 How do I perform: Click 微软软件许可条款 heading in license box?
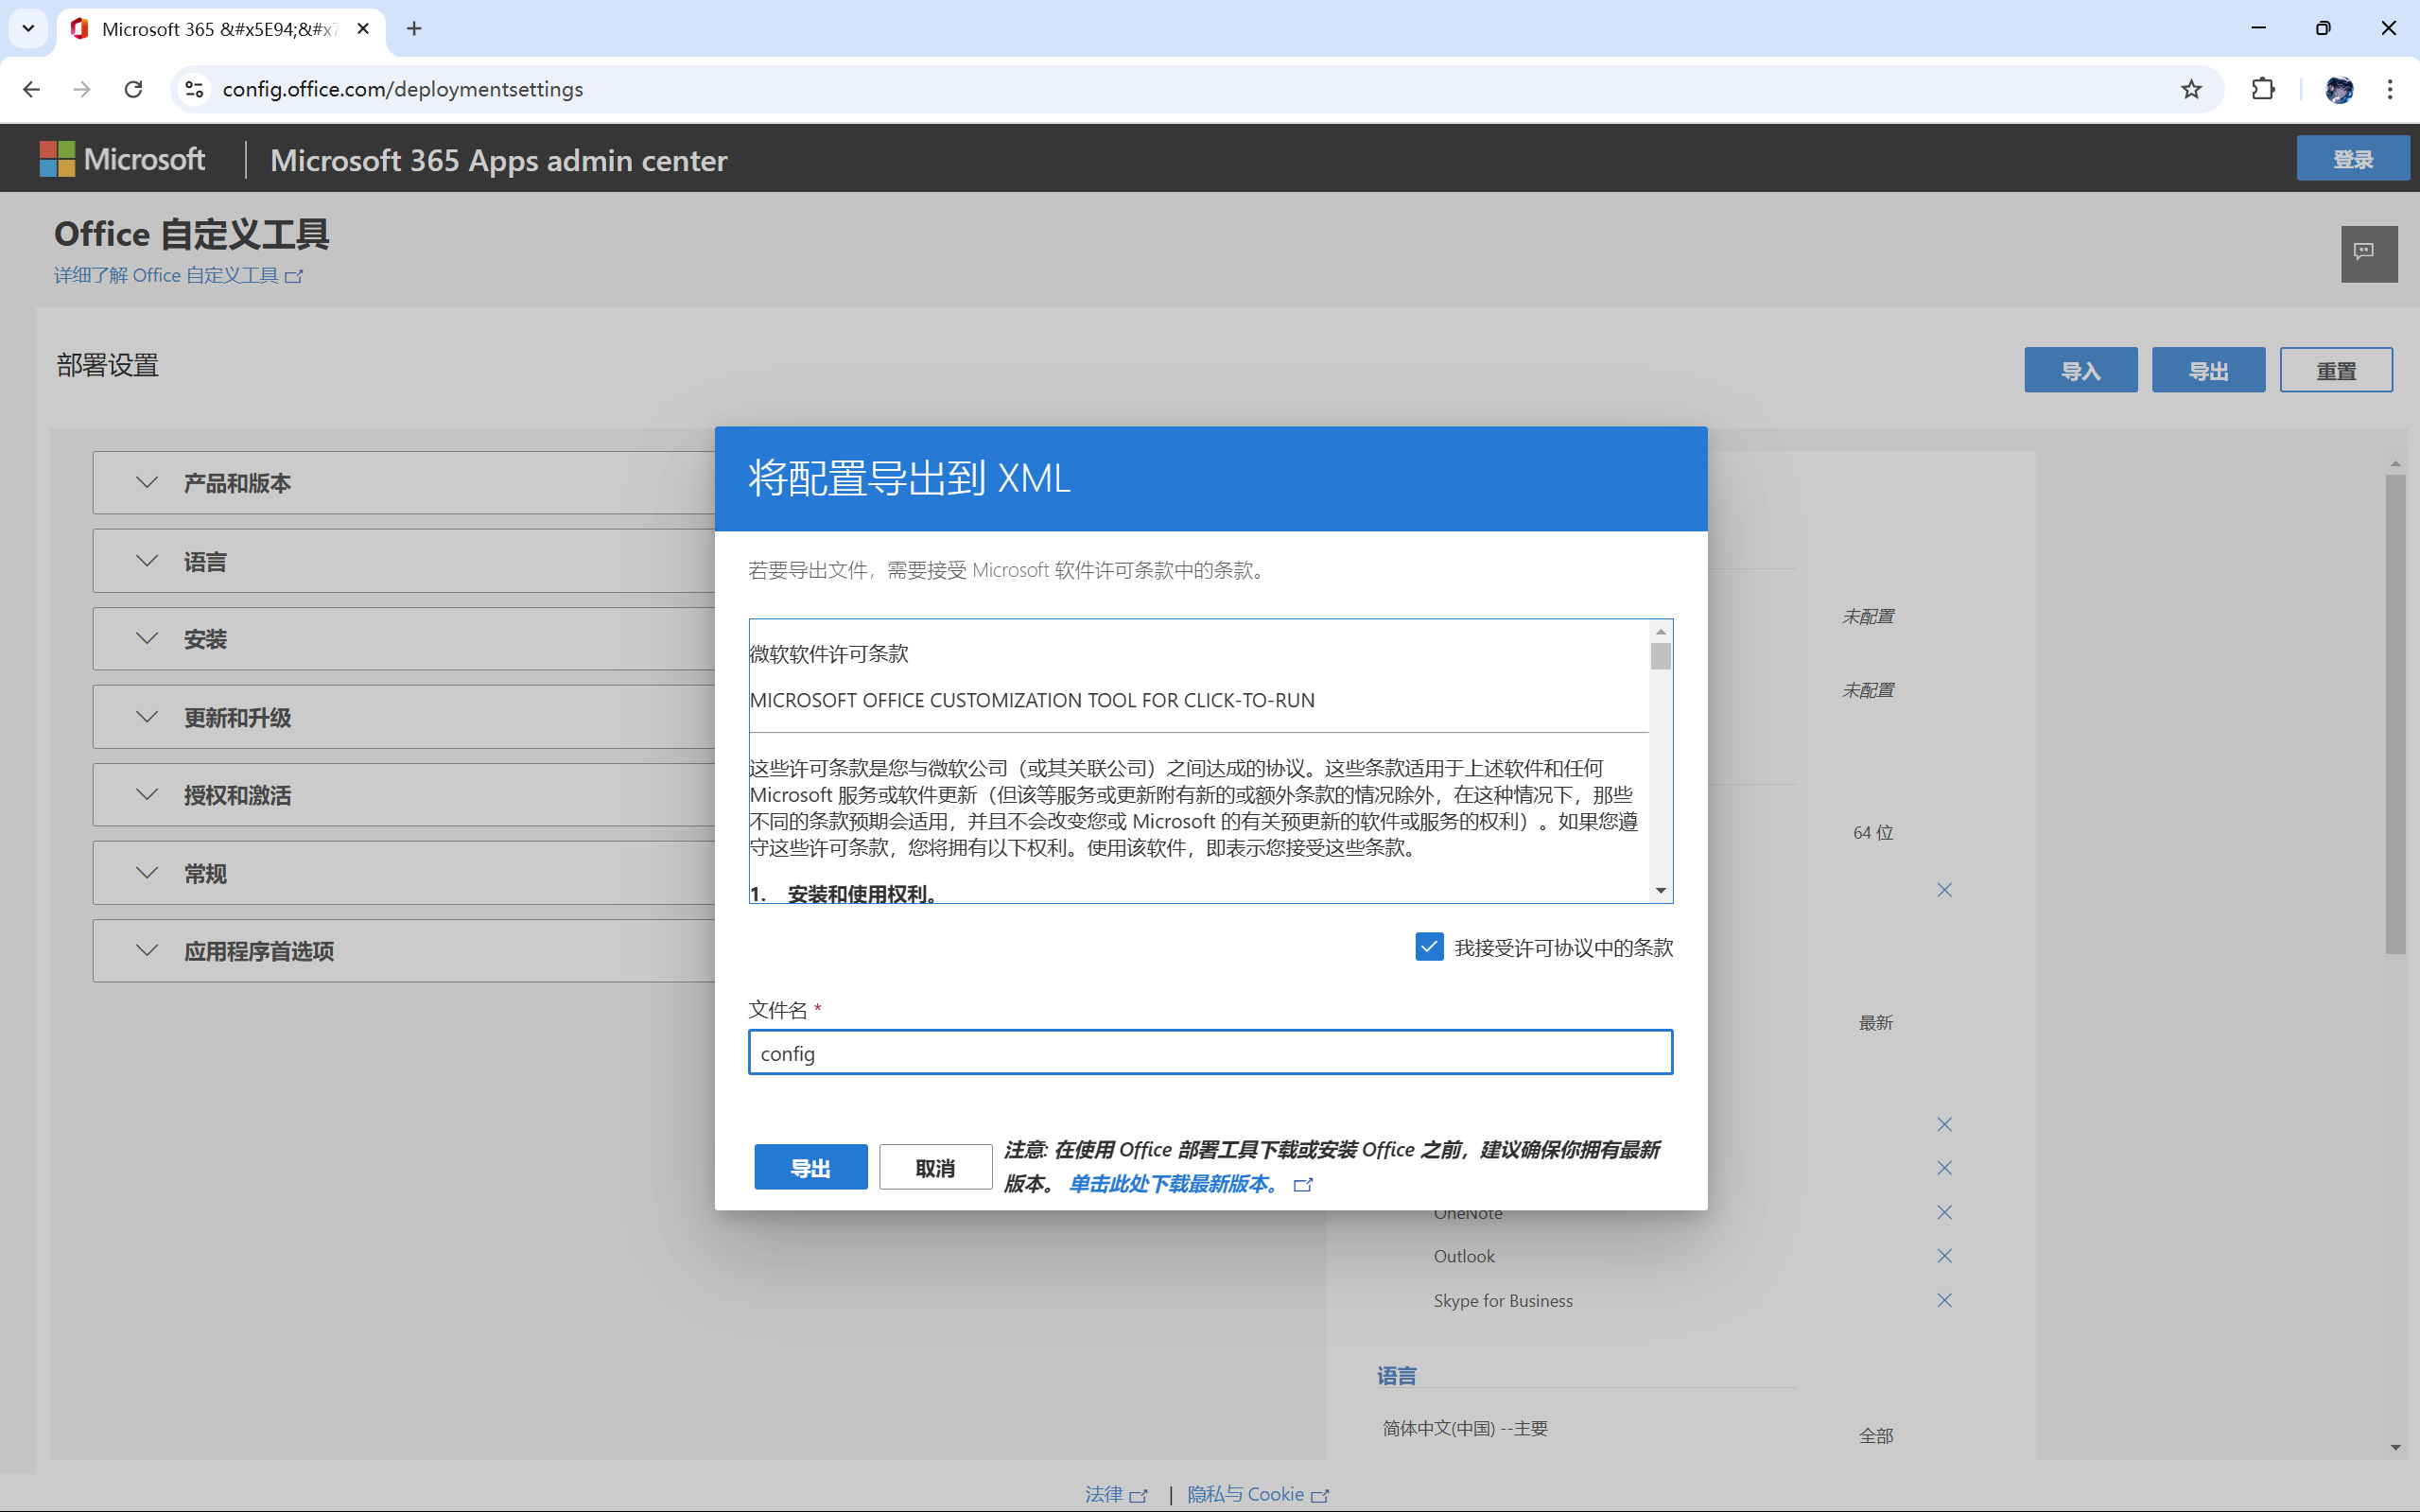829,653
